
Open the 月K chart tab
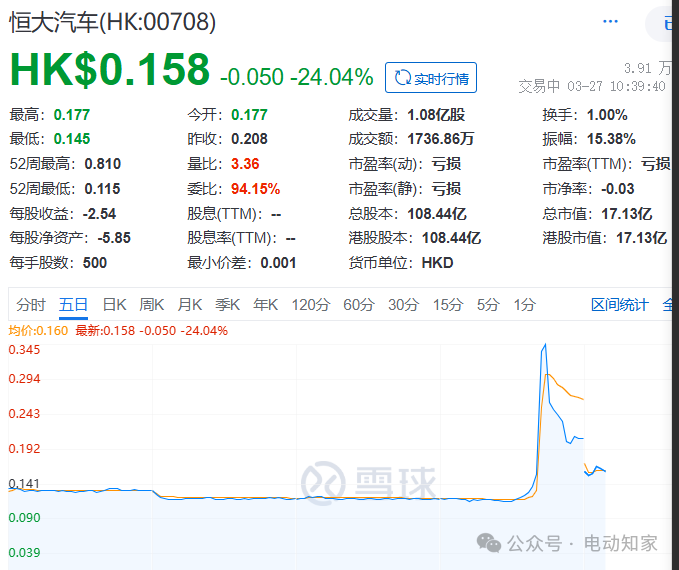click(190, 305)
